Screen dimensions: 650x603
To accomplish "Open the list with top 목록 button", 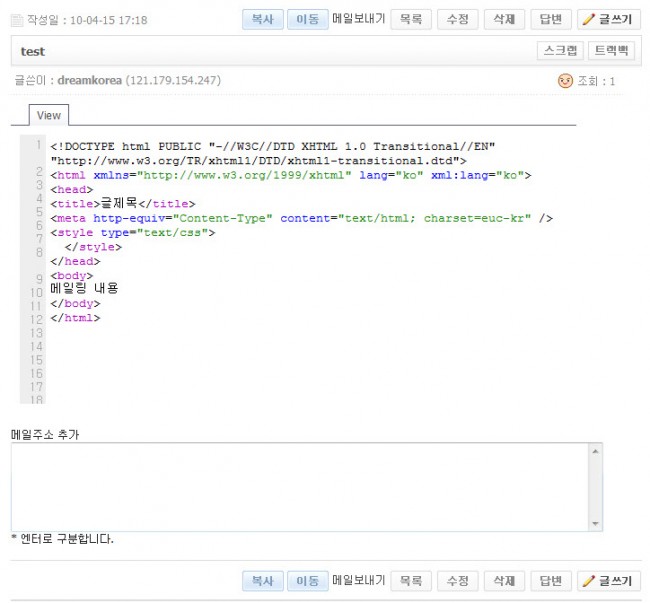I will (410, 19).
